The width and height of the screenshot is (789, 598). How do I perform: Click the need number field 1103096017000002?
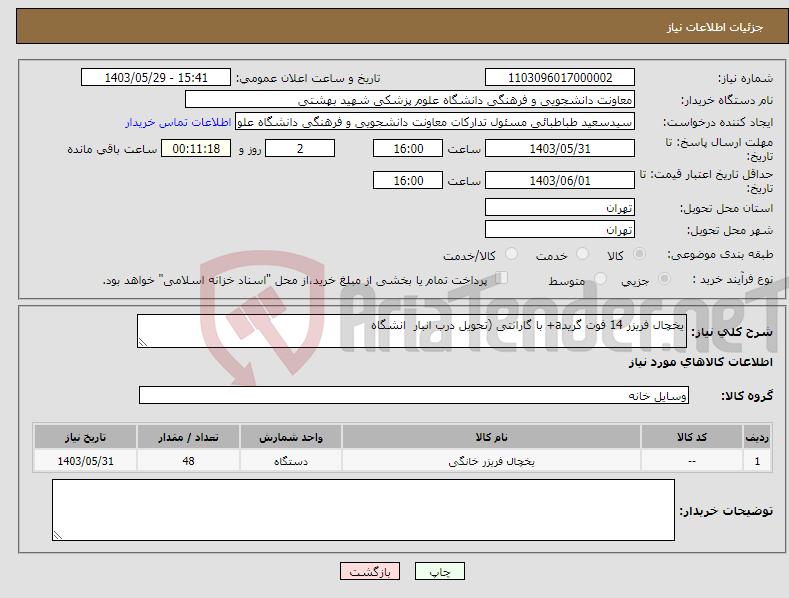[560, 78]
